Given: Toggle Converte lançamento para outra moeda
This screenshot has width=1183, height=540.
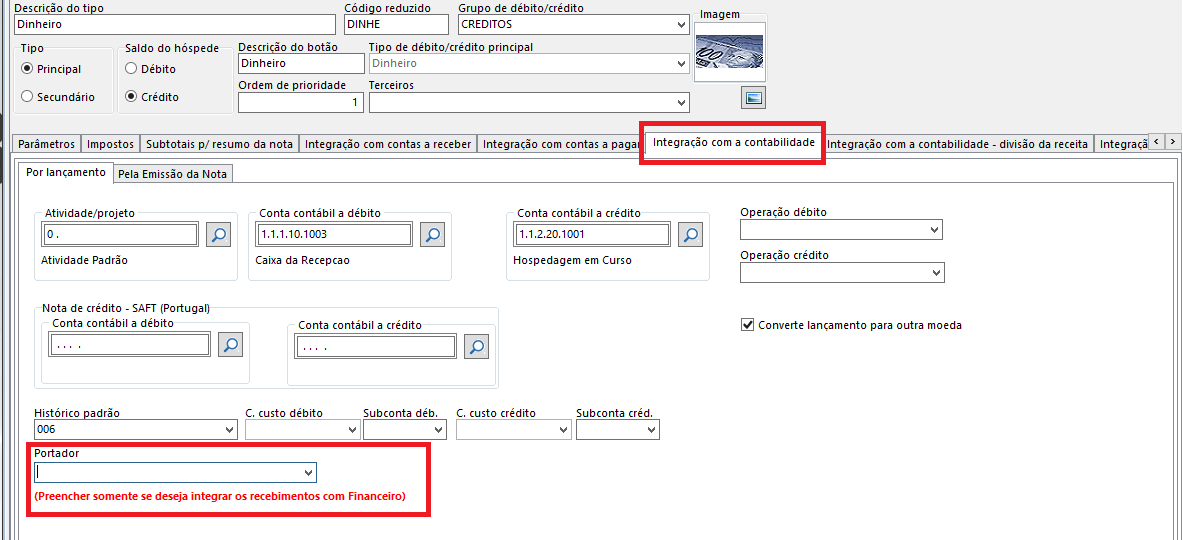Looking at the screenshot, I should click(x=748, y=325).
